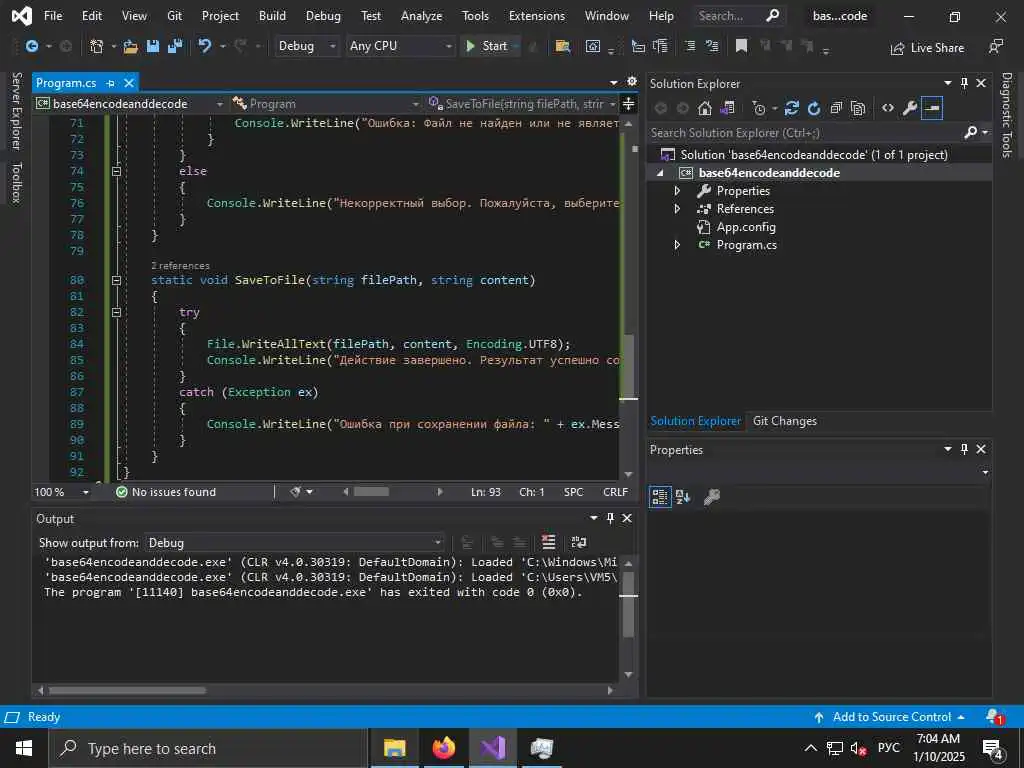Open the Debug menu
The image size is (1024, 768).
(x=323, y=16)
